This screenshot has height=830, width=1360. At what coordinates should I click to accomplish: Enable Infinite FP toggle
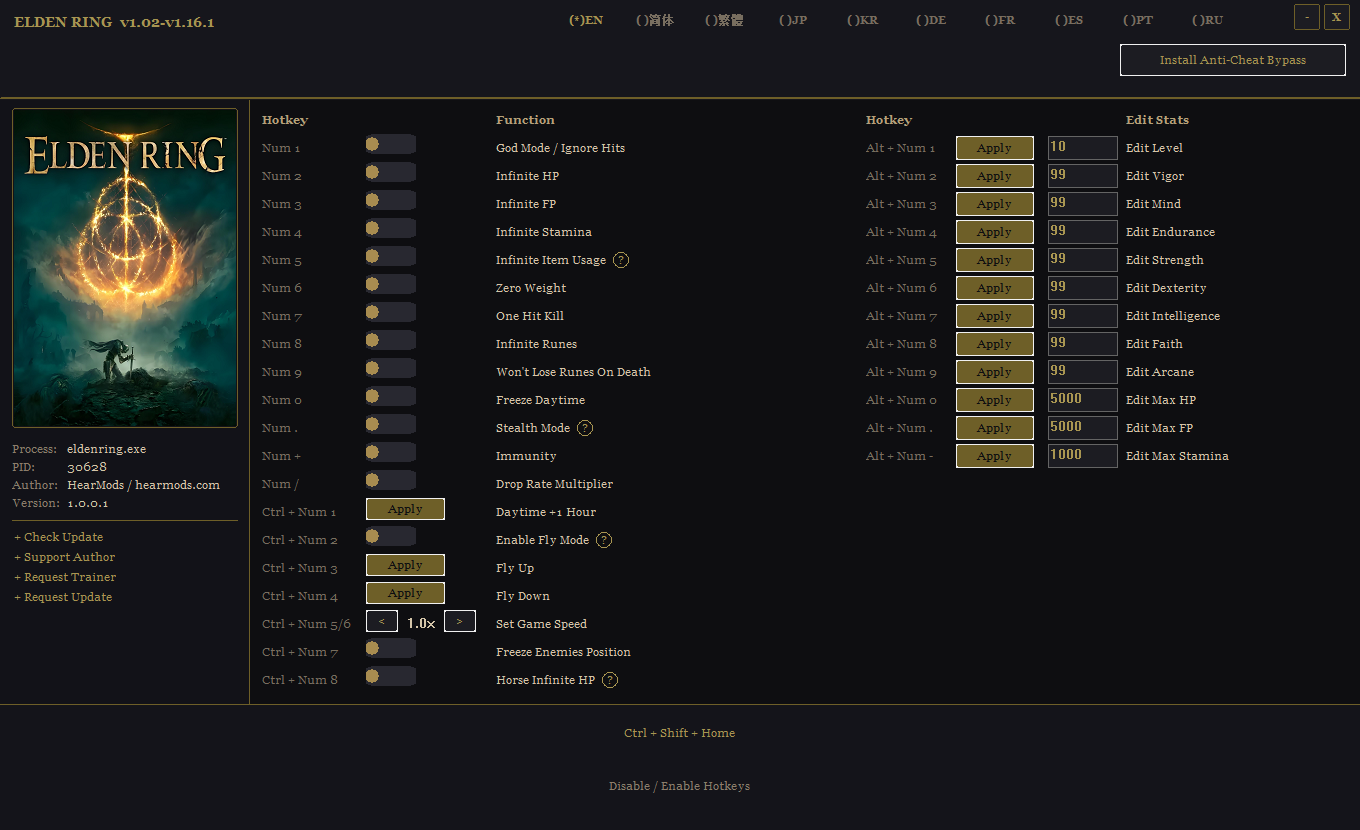pyautogui.click(x=390, y=201)
